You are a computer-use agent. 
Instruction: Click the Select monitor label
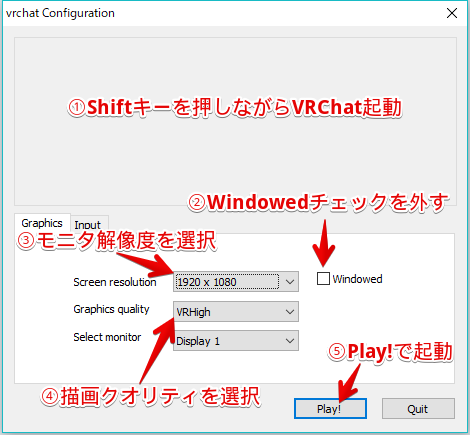pos(107,337)
